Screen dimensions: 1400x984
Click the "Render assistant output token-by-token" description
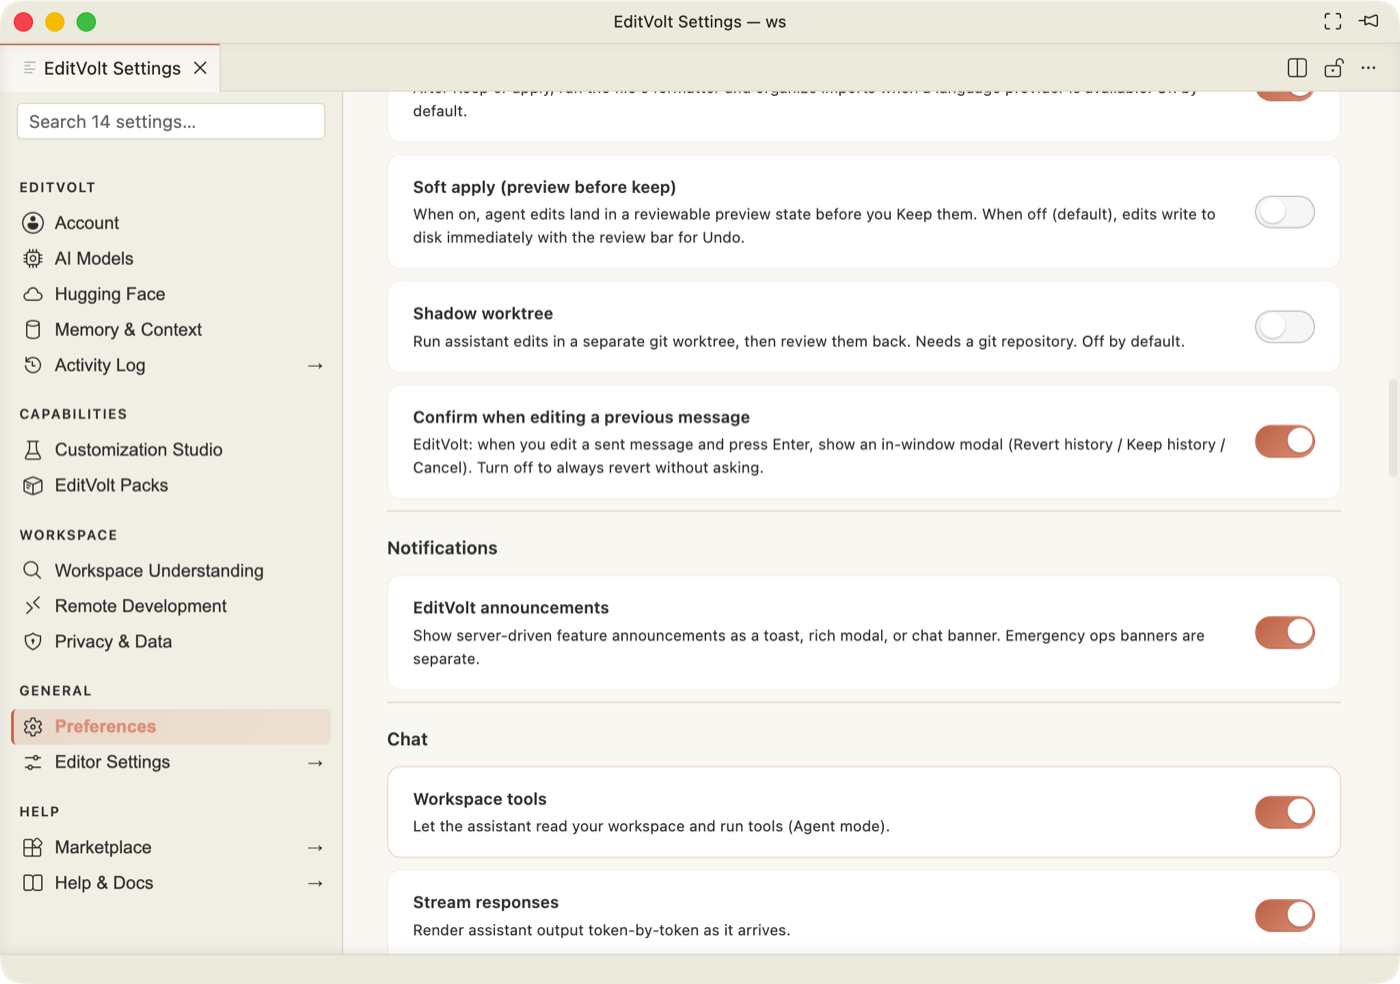[601, 930]
